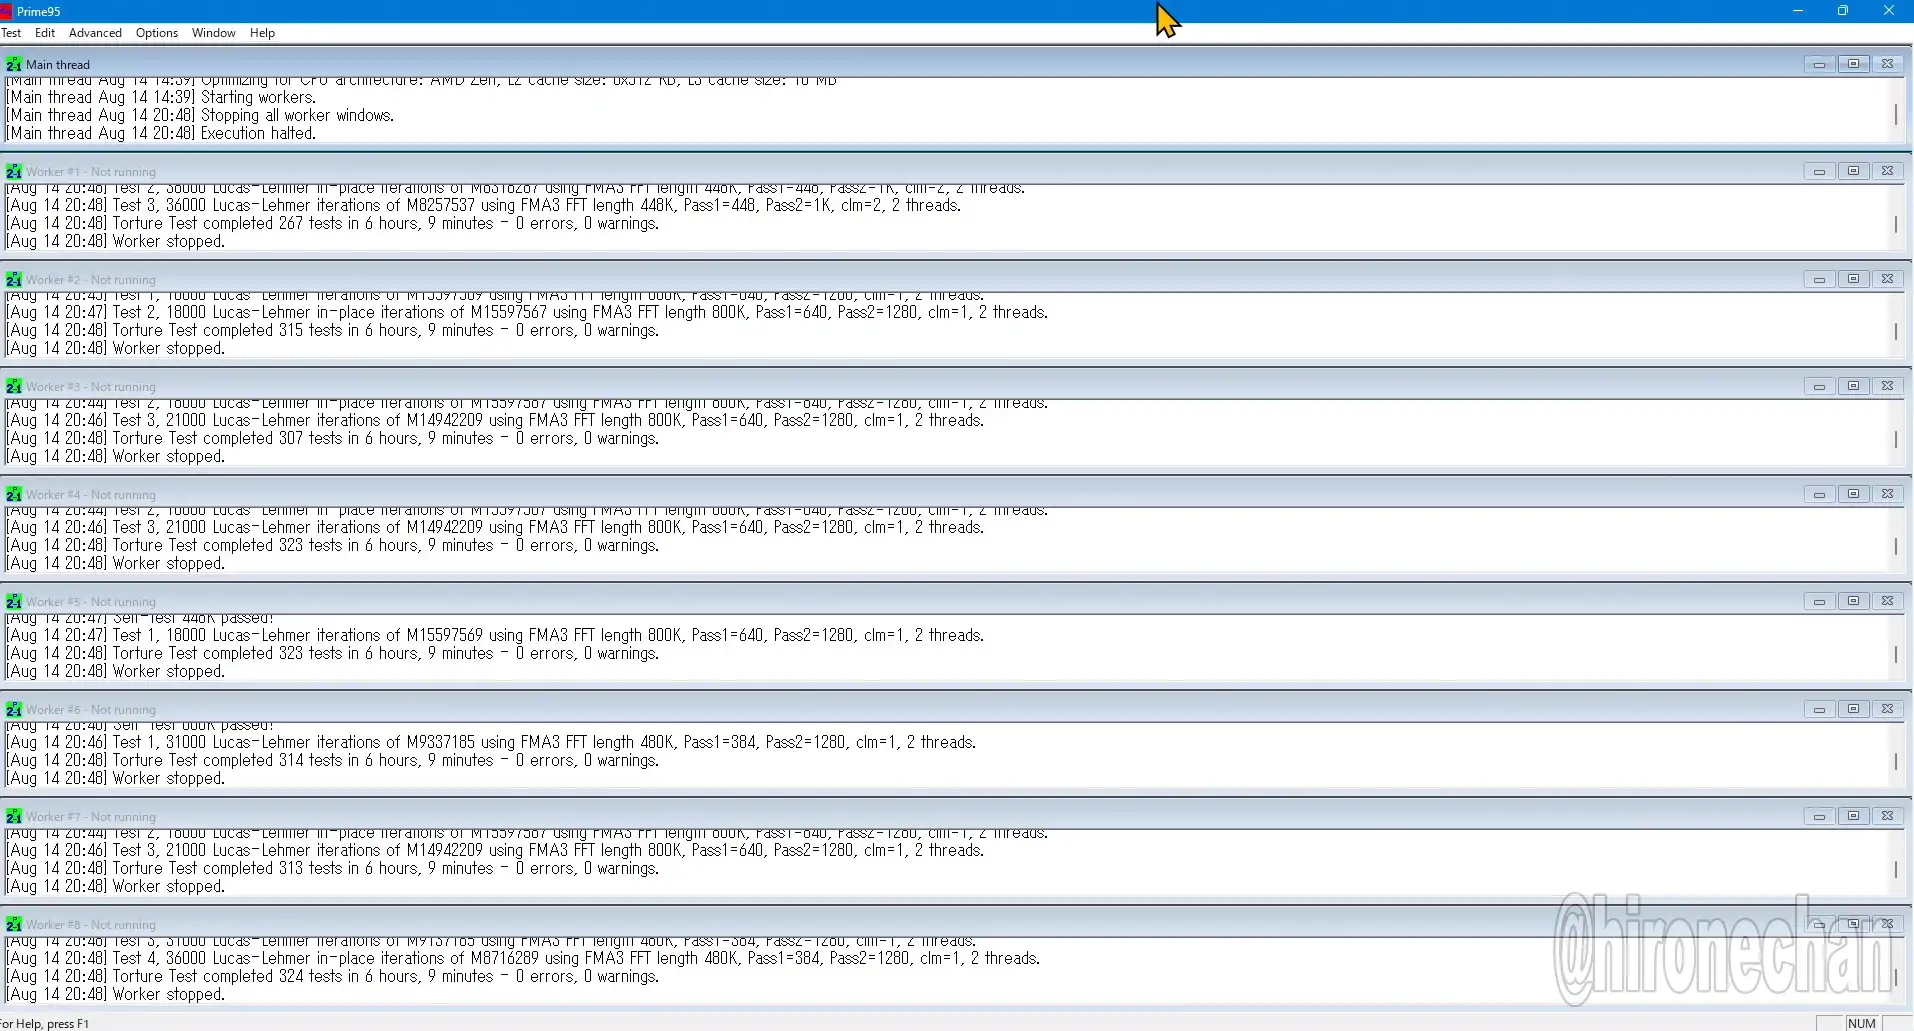The image size is (1914, 1031).
Task: Click 'Torture Test completed 324 tests' line
Action: [x=333, y=976]
